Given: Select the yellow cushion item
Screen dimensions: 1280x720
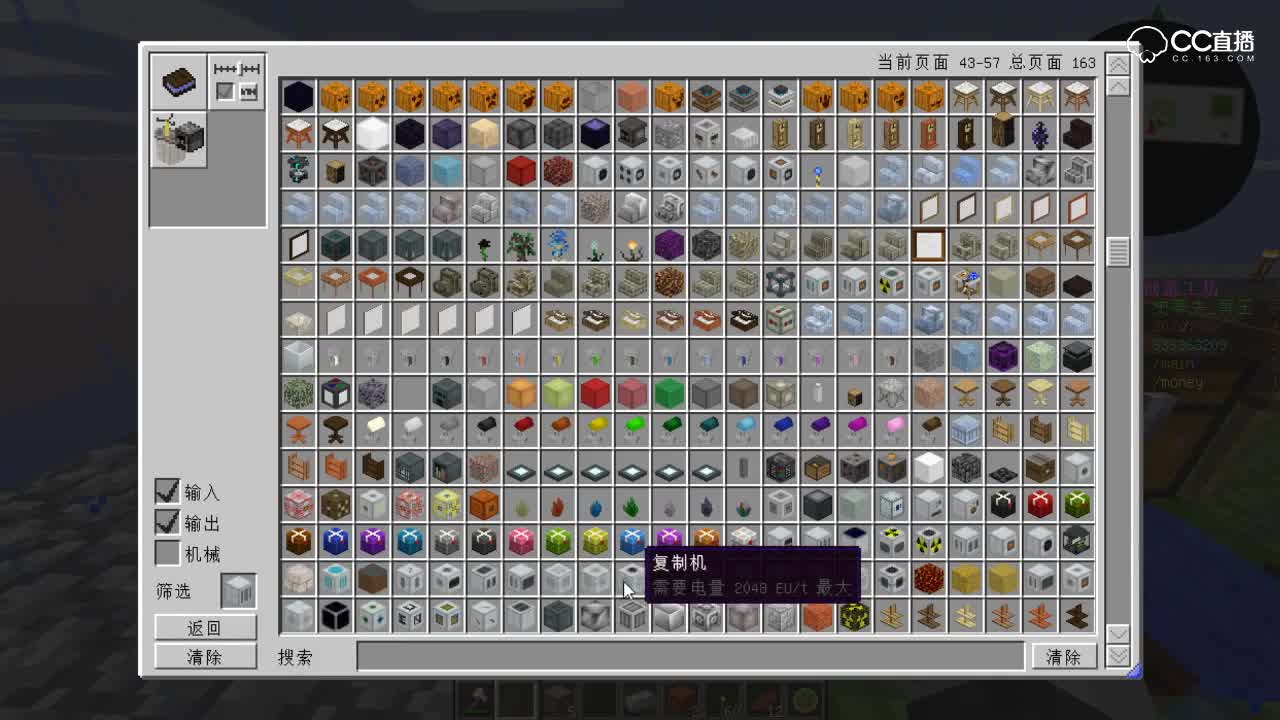Looking at the screenshot, I should coord(594,429).
